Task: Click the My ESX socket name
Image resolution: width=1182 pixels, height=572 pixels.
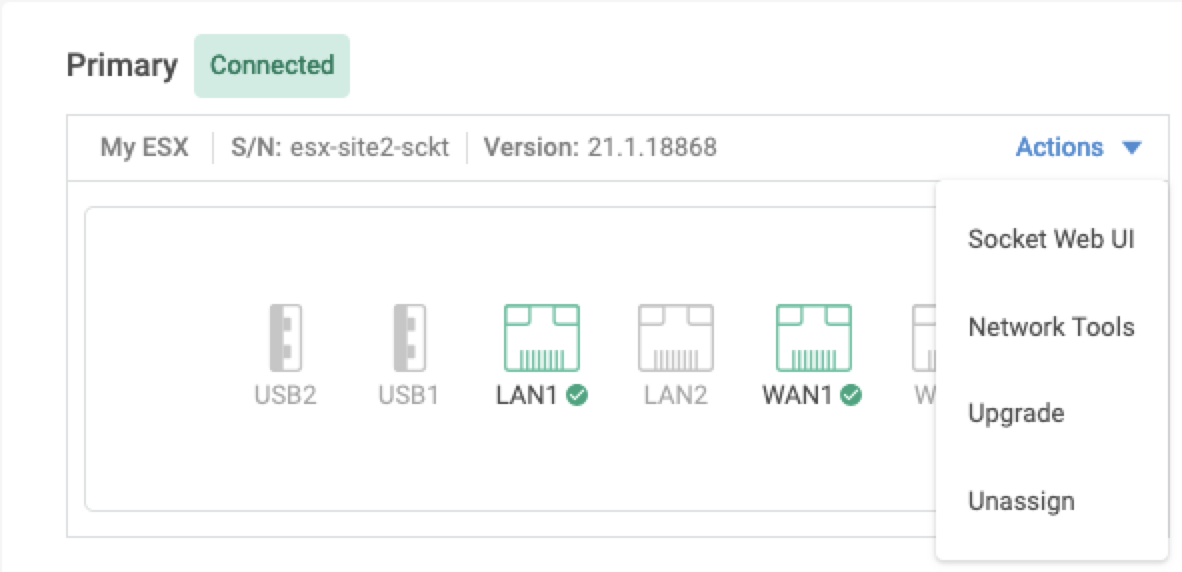Action: pyautogui.click(x=144, y=148)
